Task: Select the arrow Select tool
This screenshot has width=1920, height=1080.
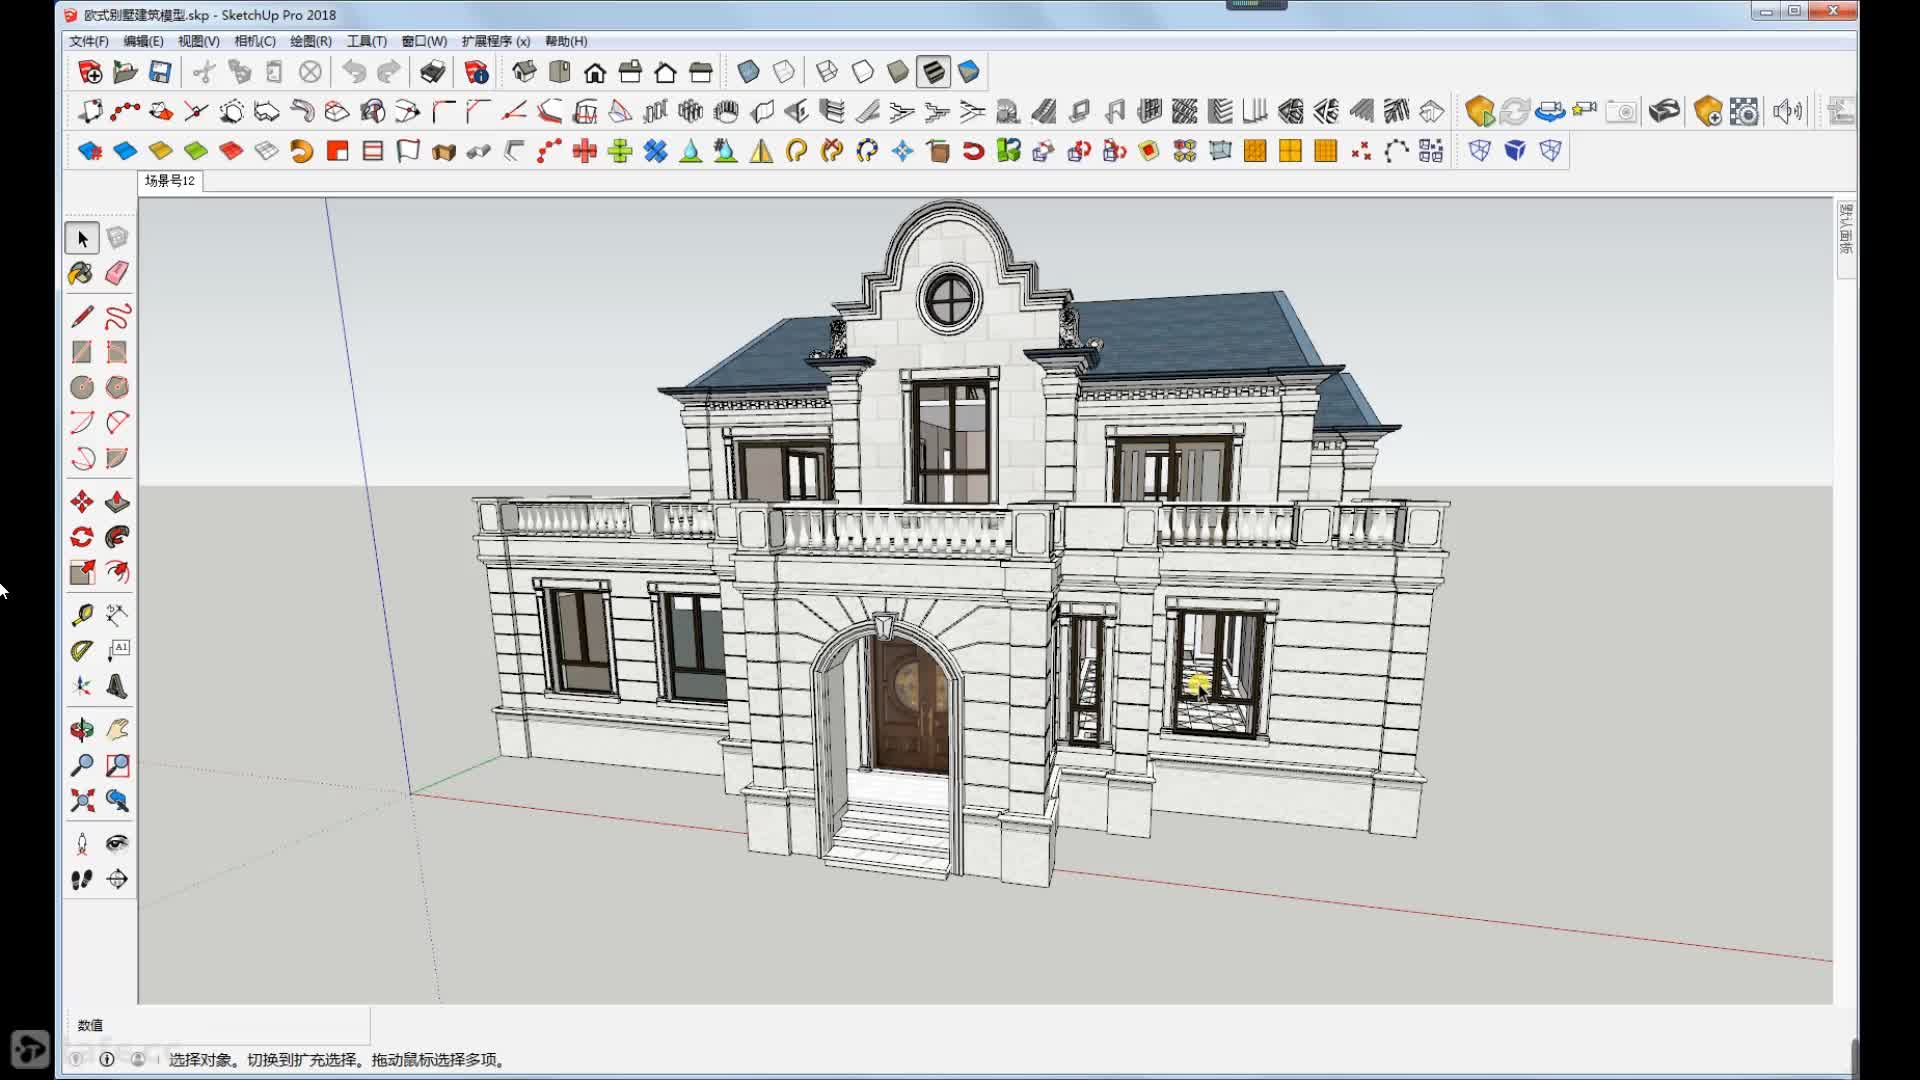Action: click(82, 238)
